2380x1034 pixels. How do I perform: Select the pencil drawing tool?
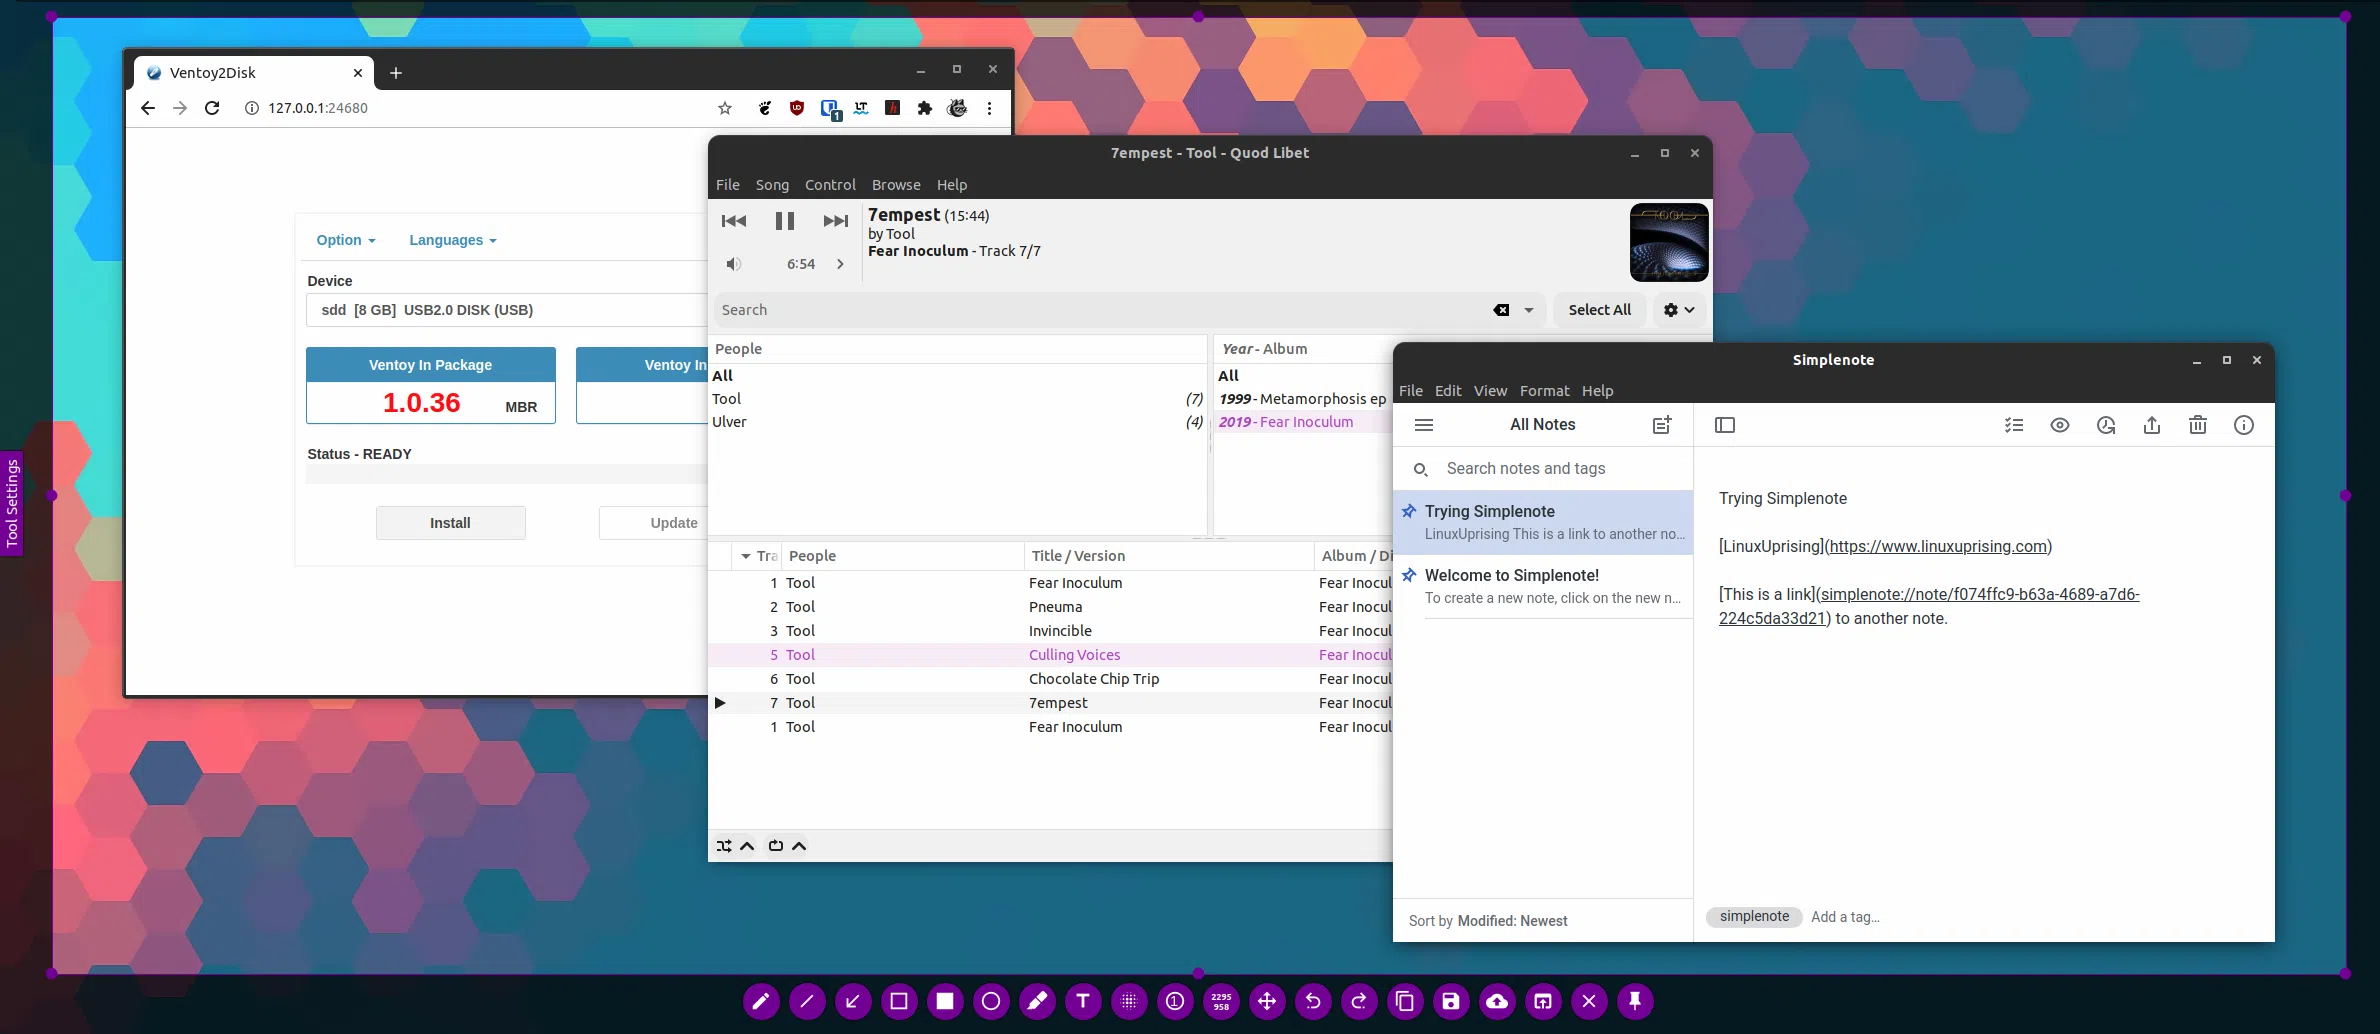(x=761, y=1001)
